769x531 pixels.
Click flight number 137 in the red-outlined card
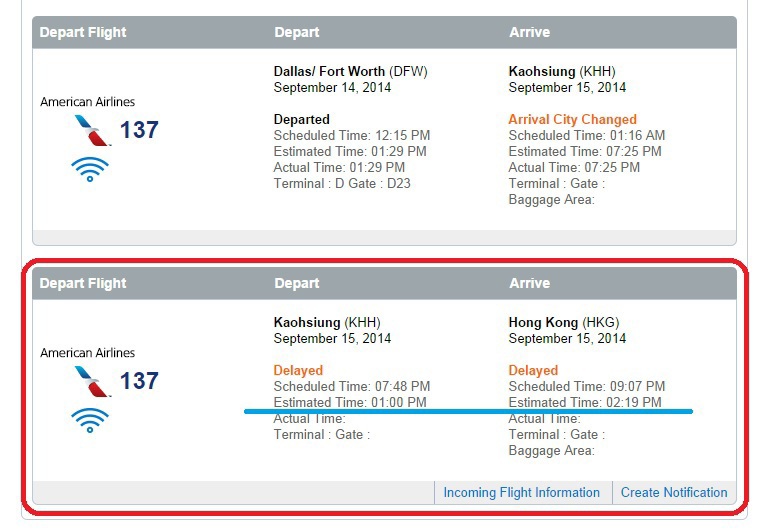tap(139, 381)
